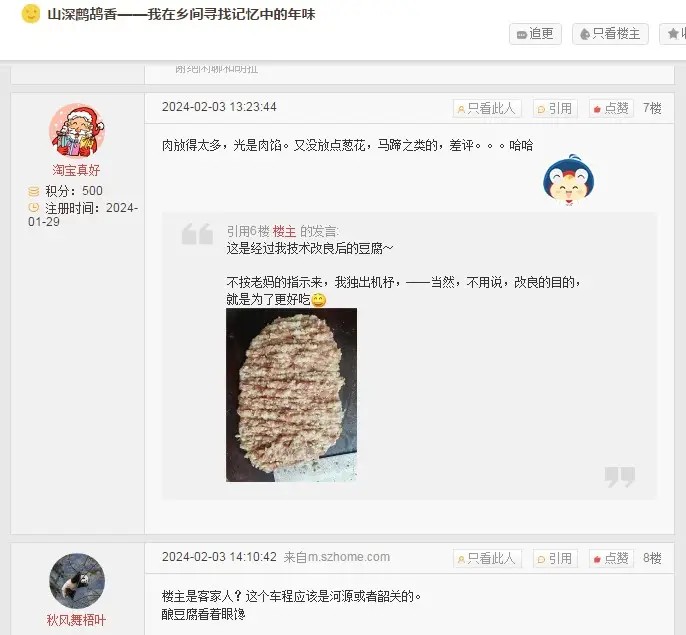Open 秋风舞梧叶 username link
Viewport: 686px width, 635px height.
pos(76,620)
